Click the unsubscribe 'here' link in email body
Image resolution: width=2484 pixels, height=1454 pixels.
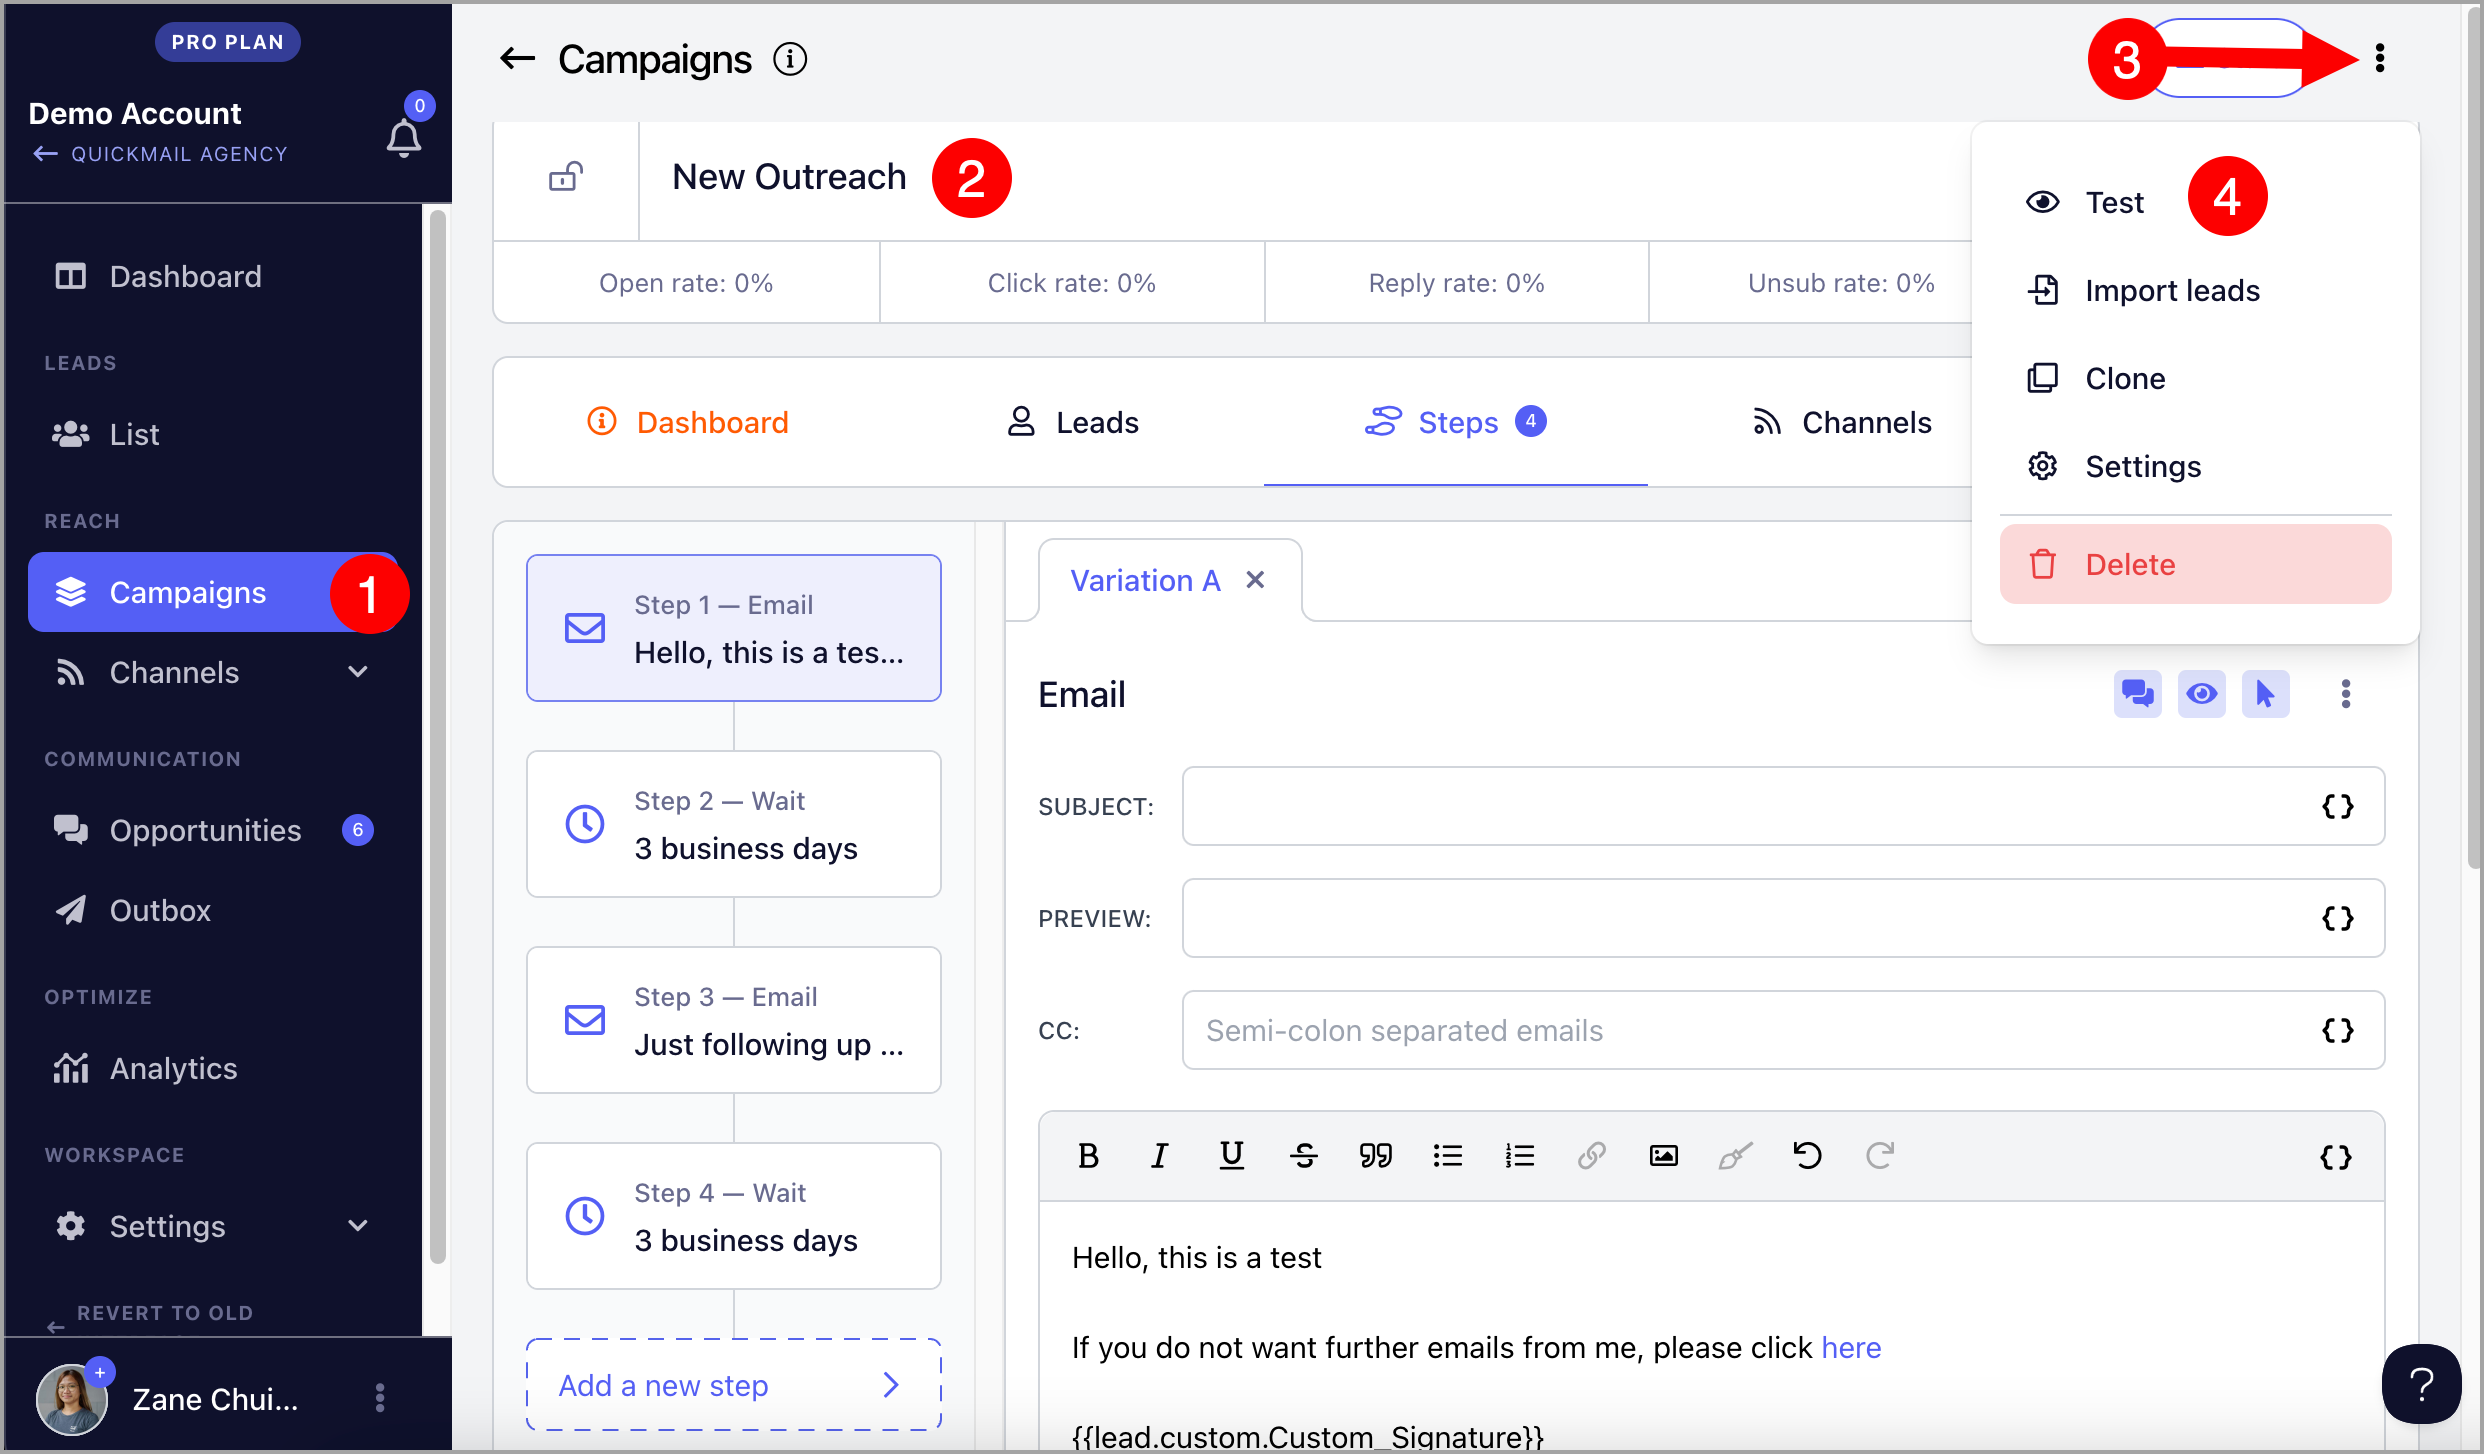tap(1851, 1348)
